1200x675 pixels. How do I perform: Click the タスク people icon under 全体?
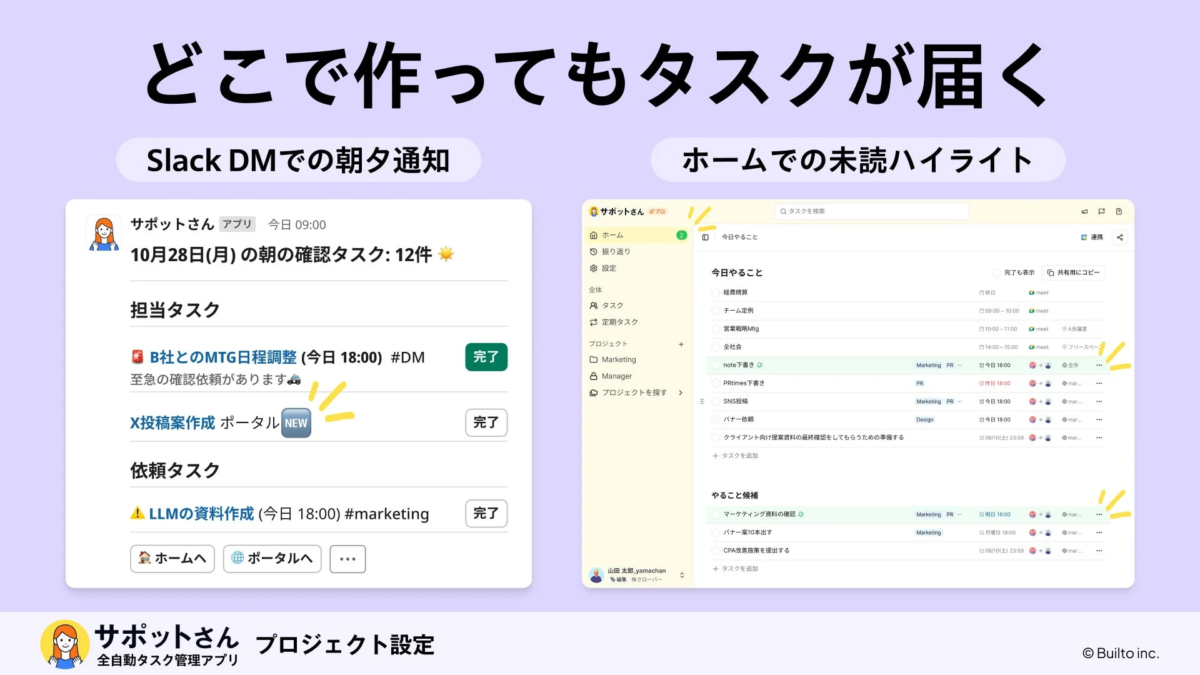(594, 305)
